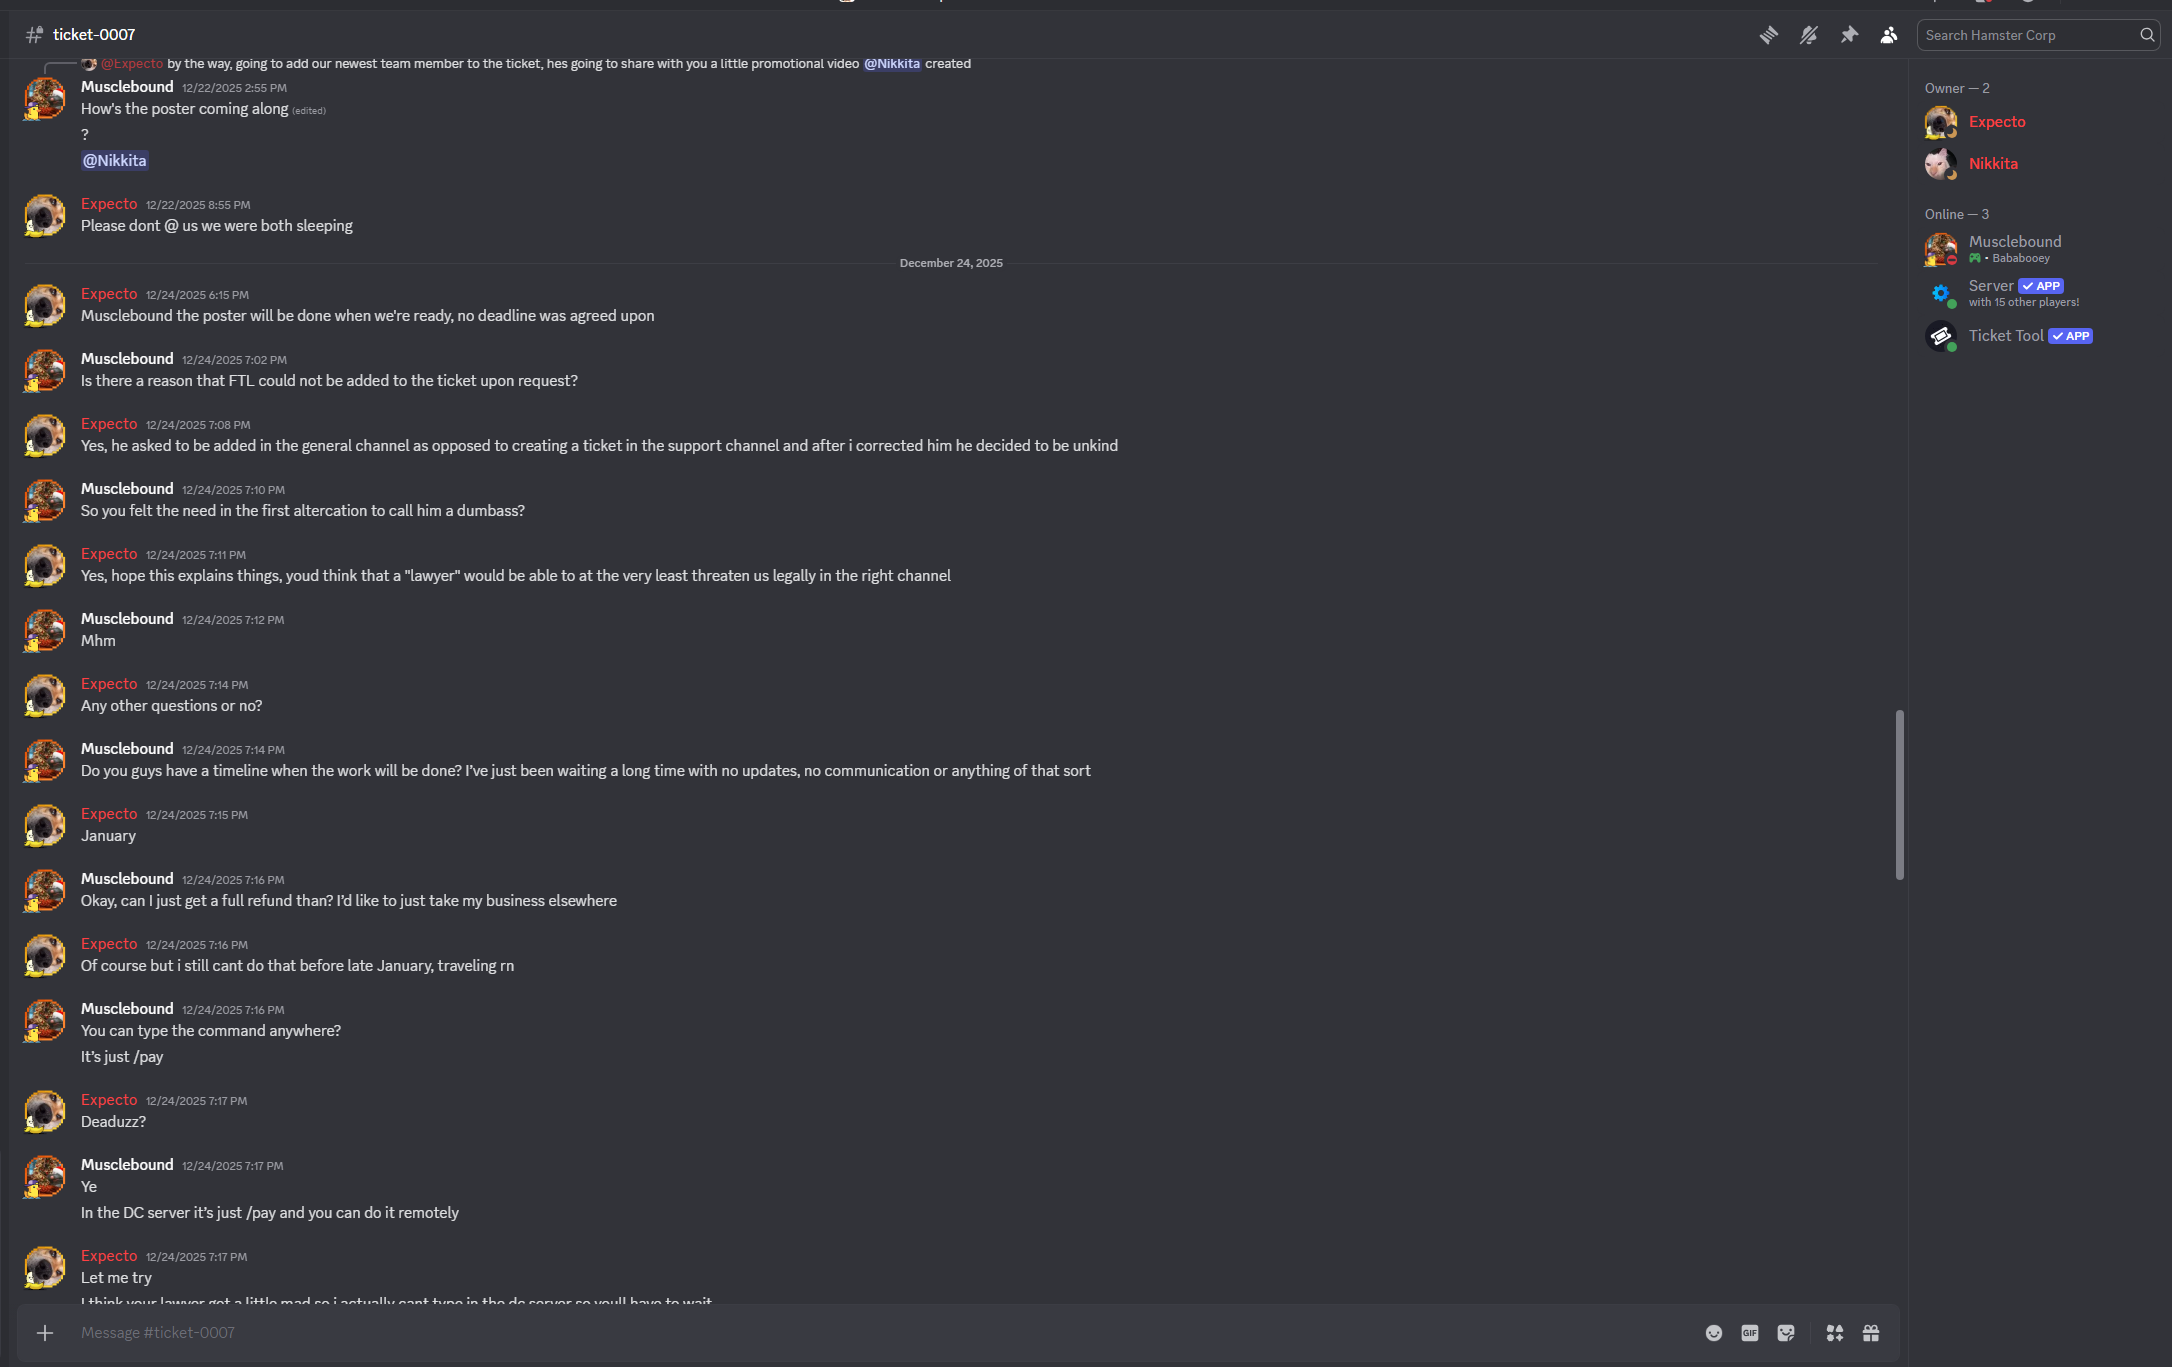Toggle channel notification mute bell
The width and height of the screenshot is (2172, 1367).
[x=1808, y=35]
